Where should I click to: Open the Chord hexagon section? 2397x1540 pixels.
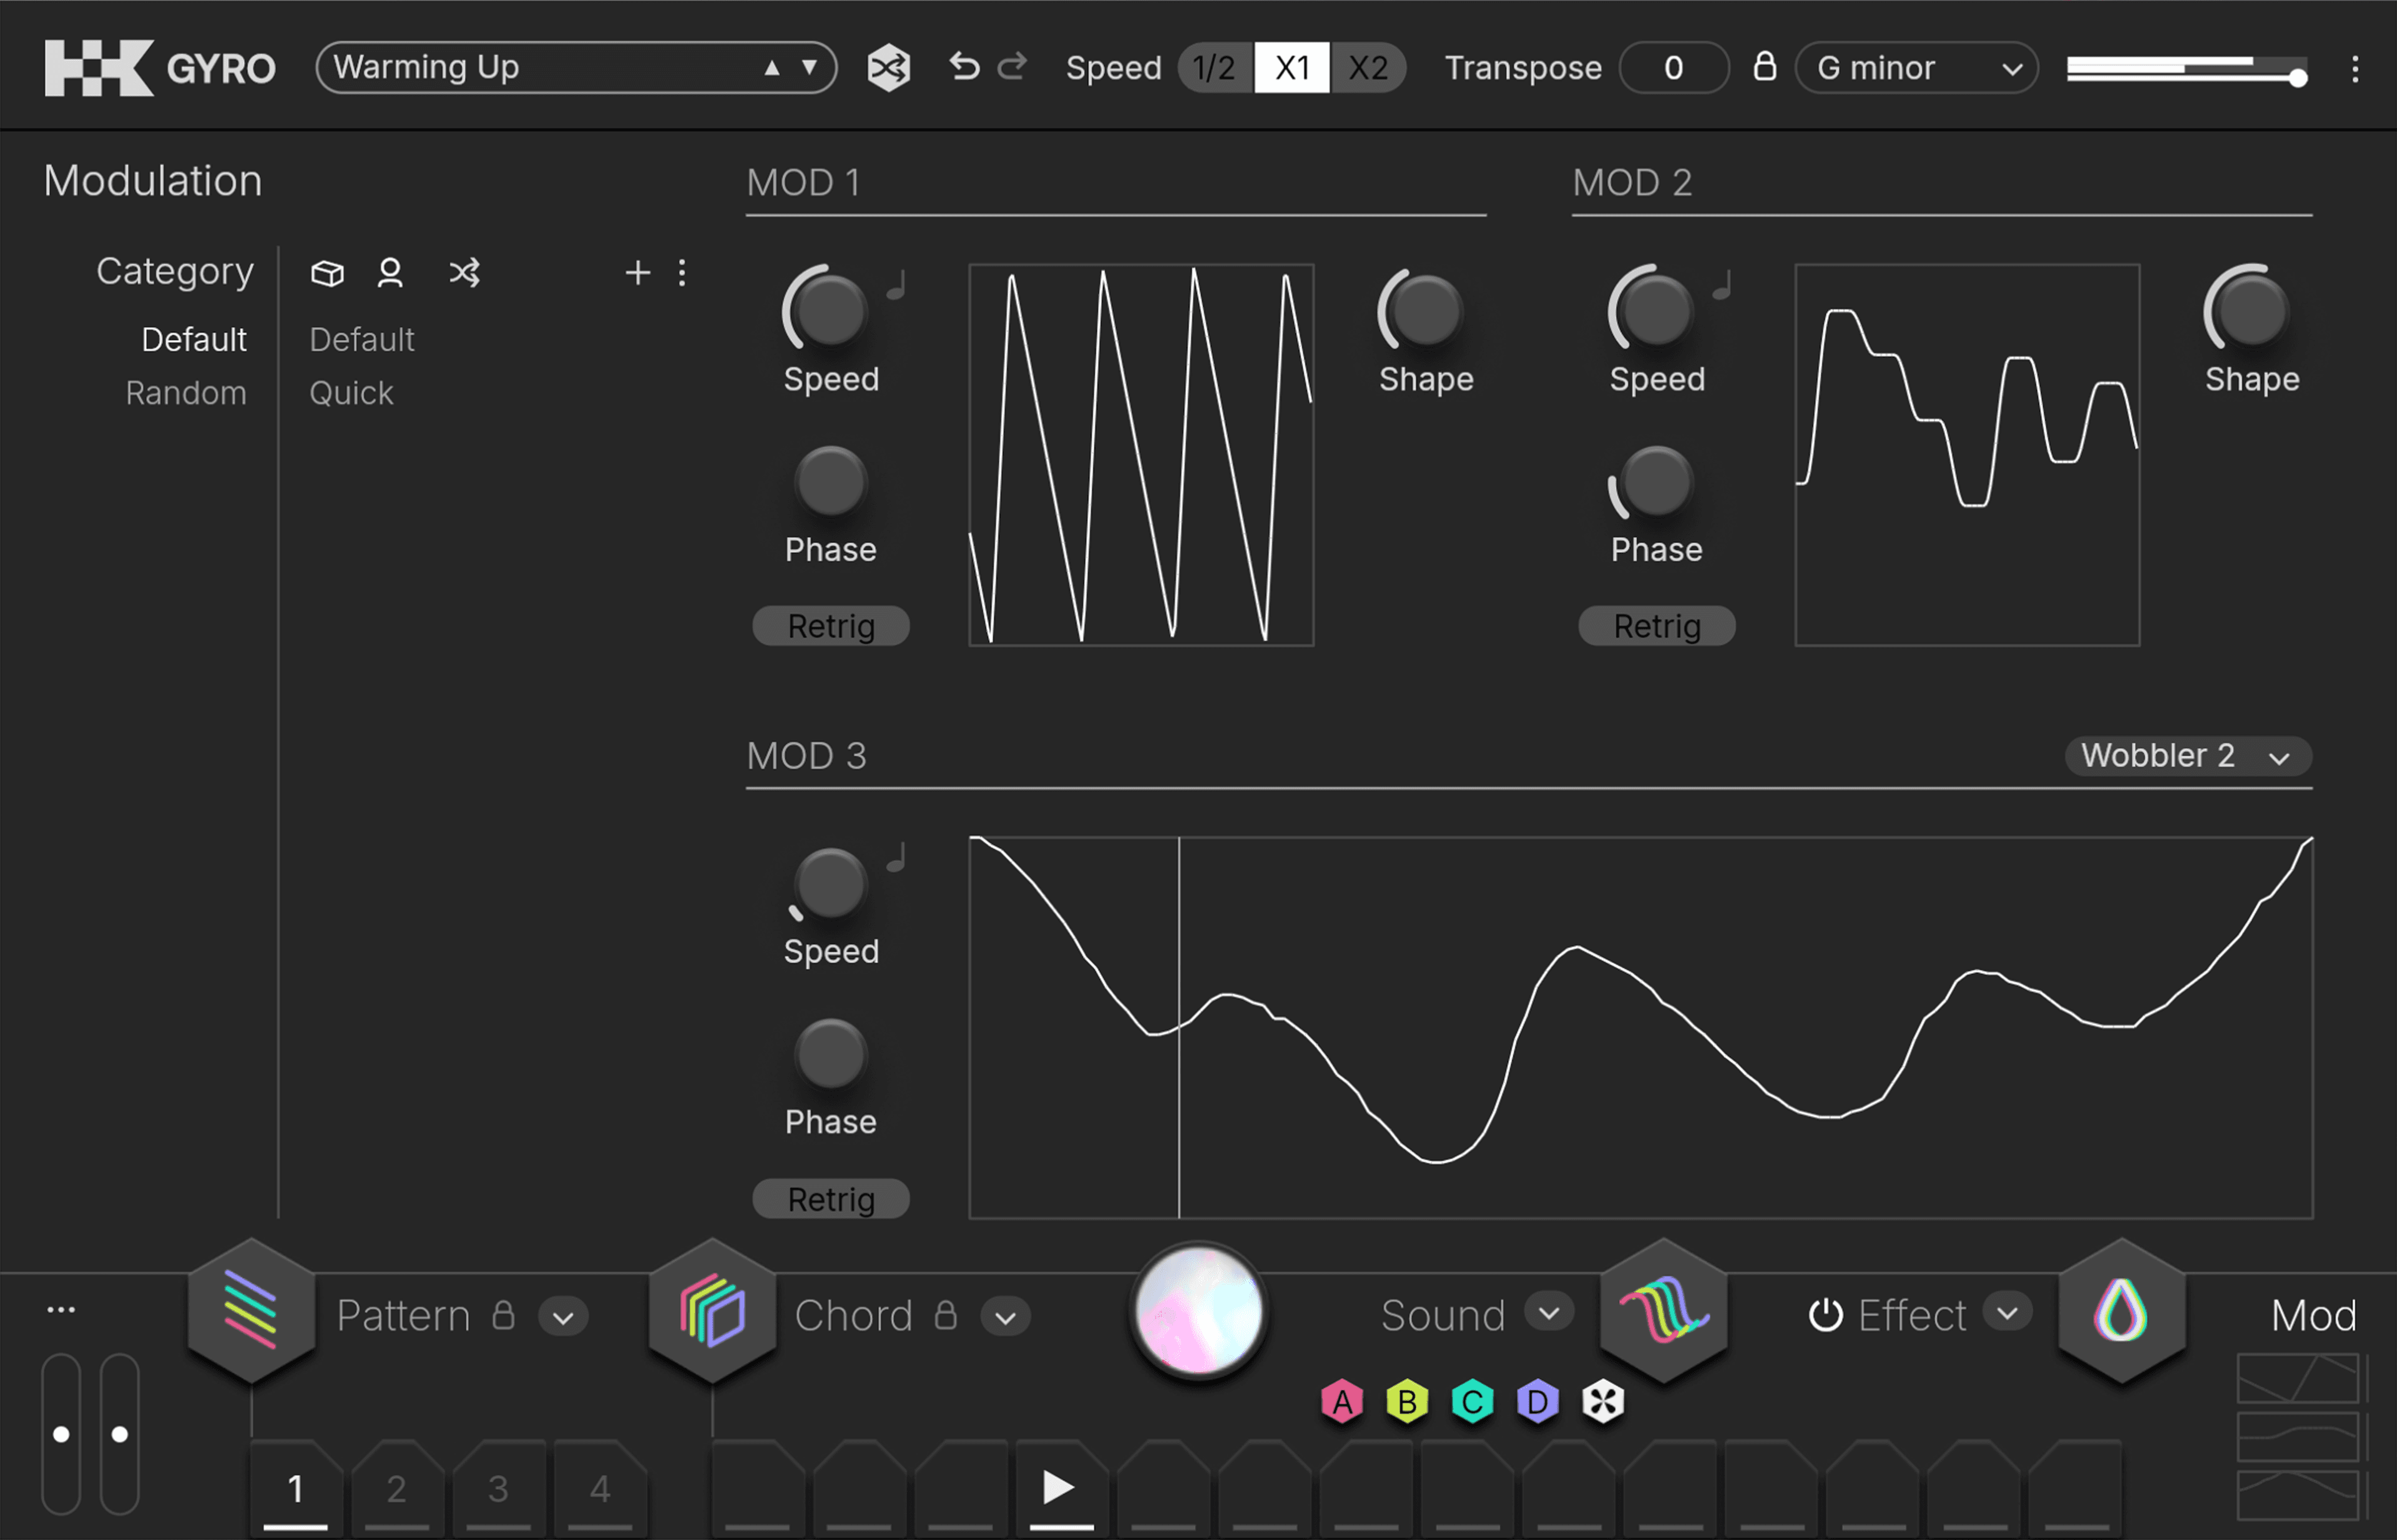click(x=712, y=1310)
